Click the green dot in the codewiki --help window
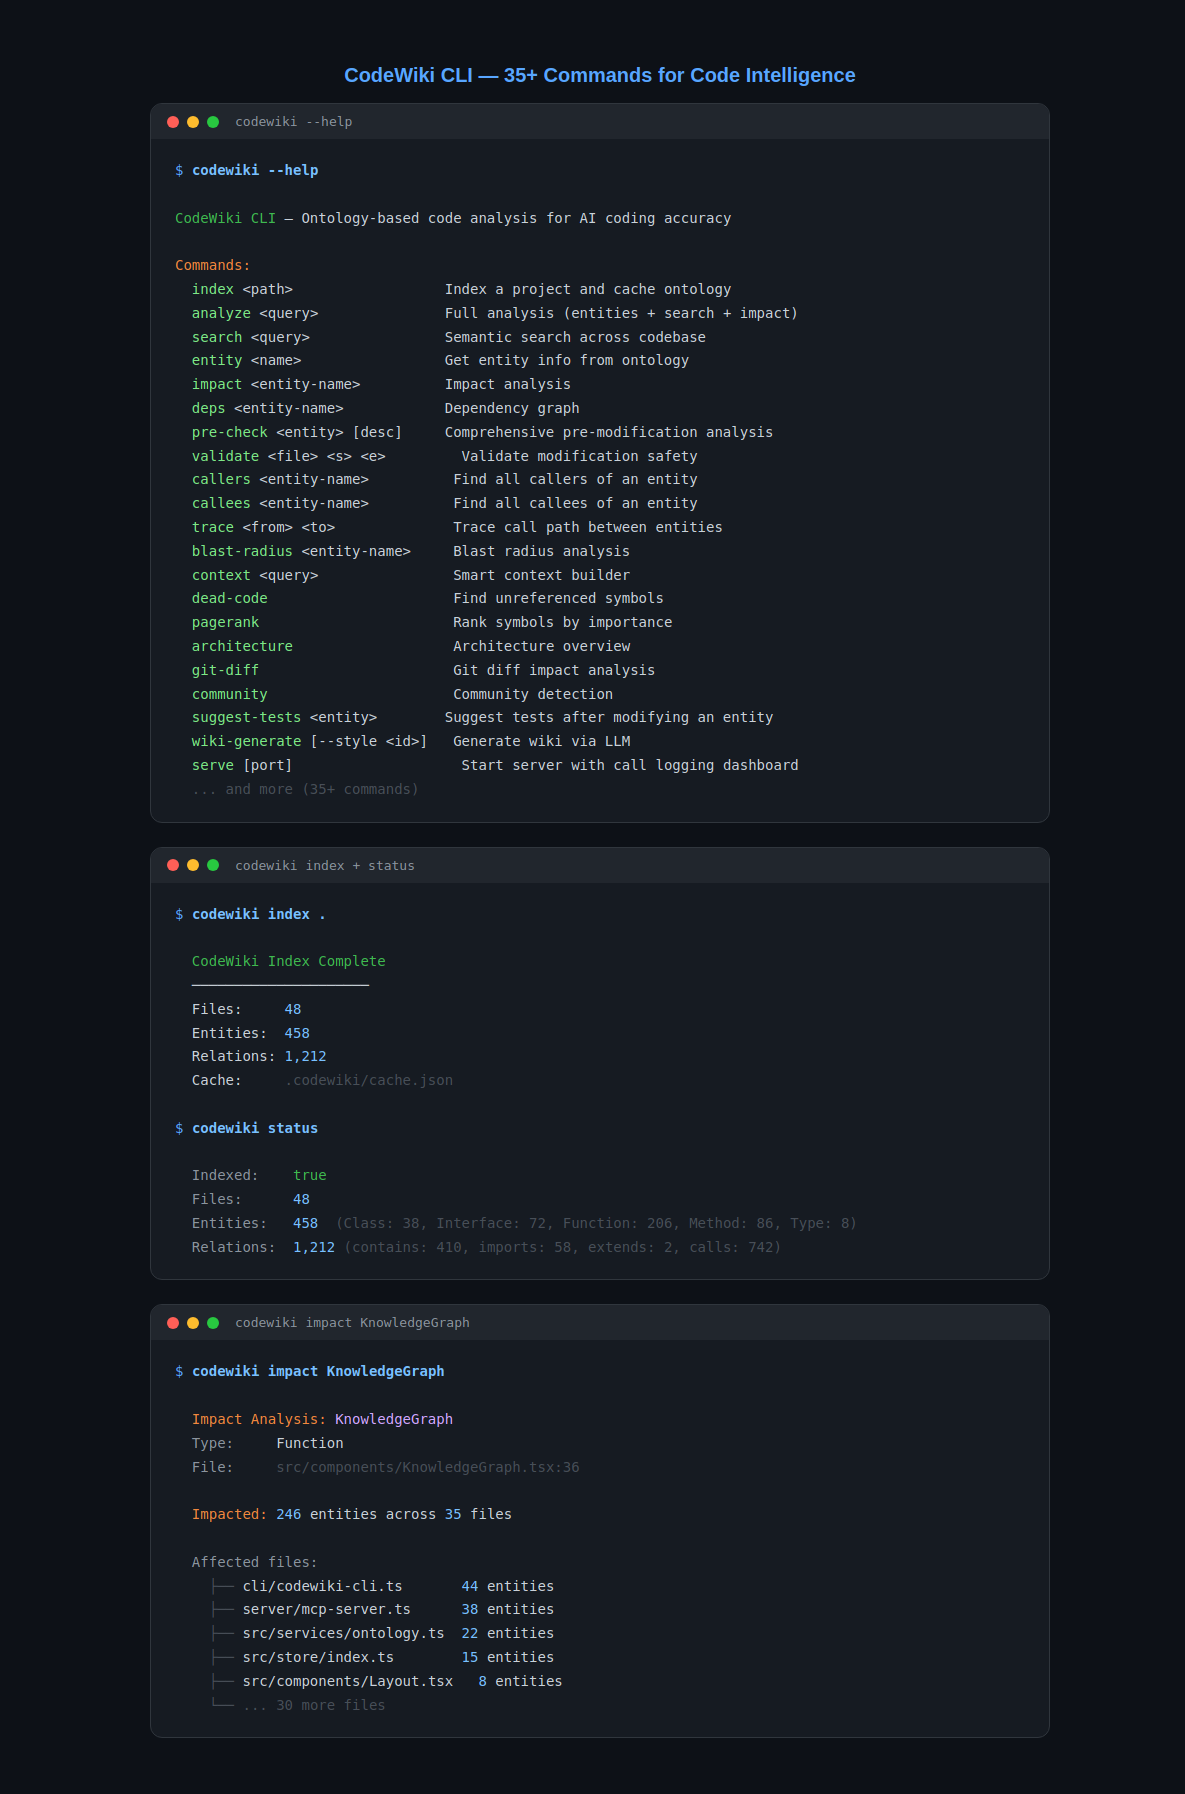The image size is (1185, 1794). 213,122
